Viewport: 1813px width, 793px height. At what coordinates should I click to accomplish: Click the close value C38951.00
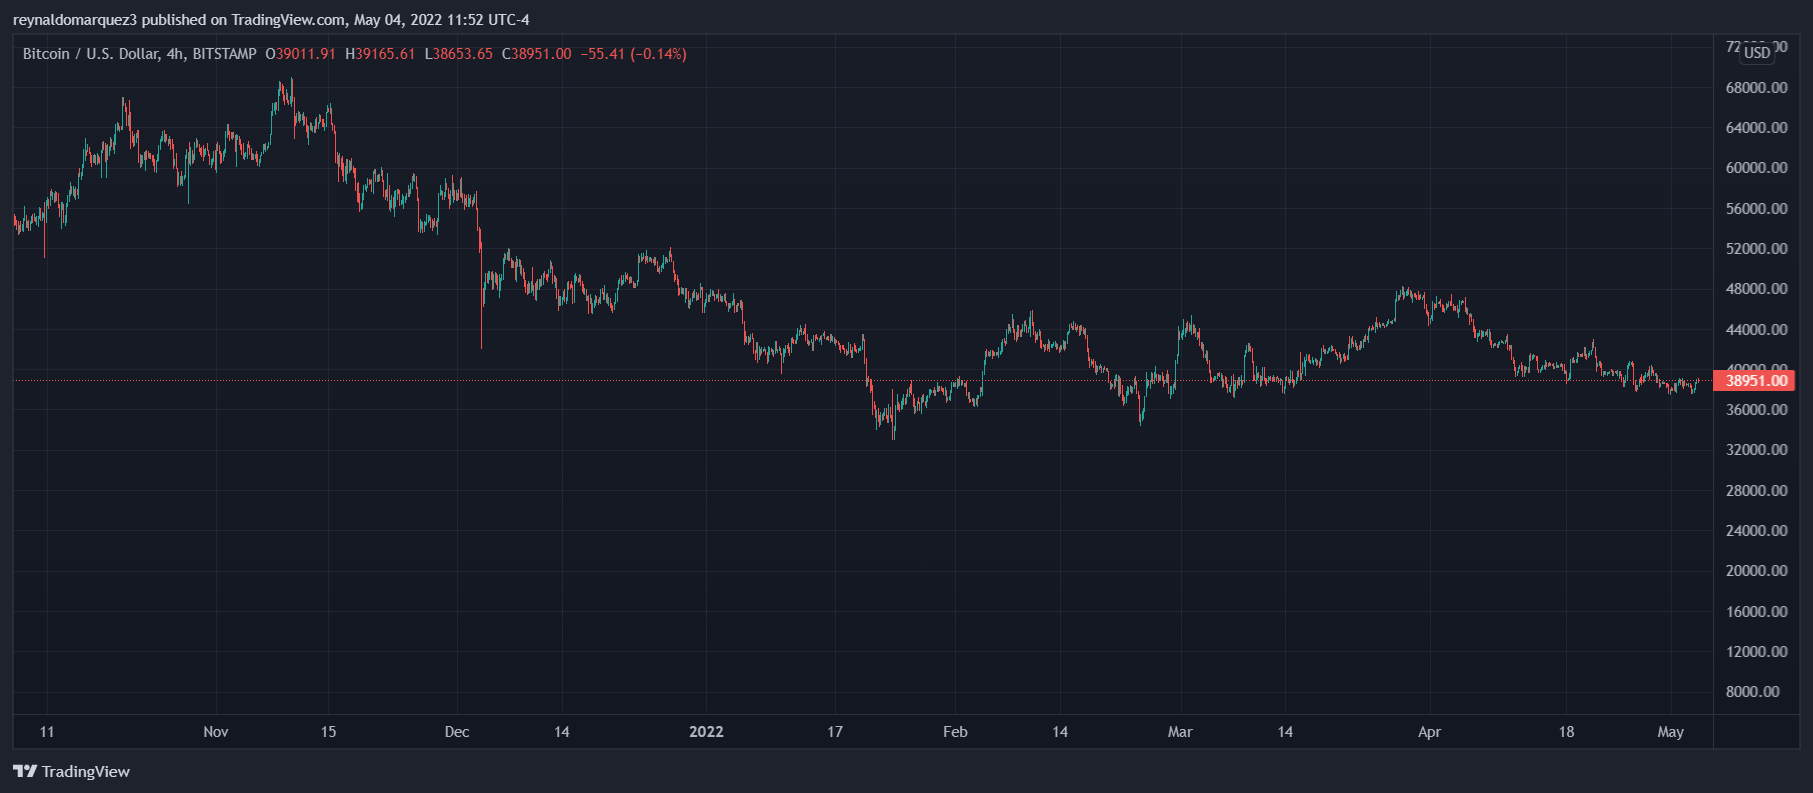click(x=537, y=54)
